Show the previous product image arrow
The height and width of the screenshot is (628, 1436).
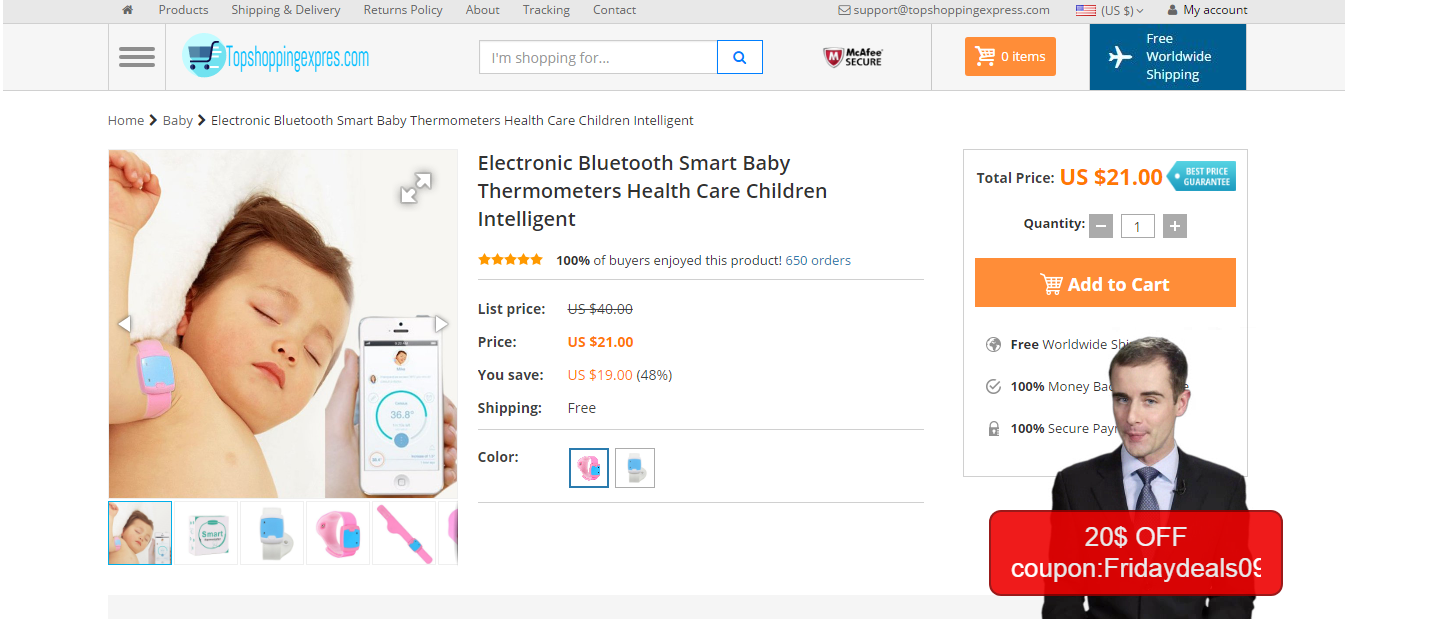125,324
